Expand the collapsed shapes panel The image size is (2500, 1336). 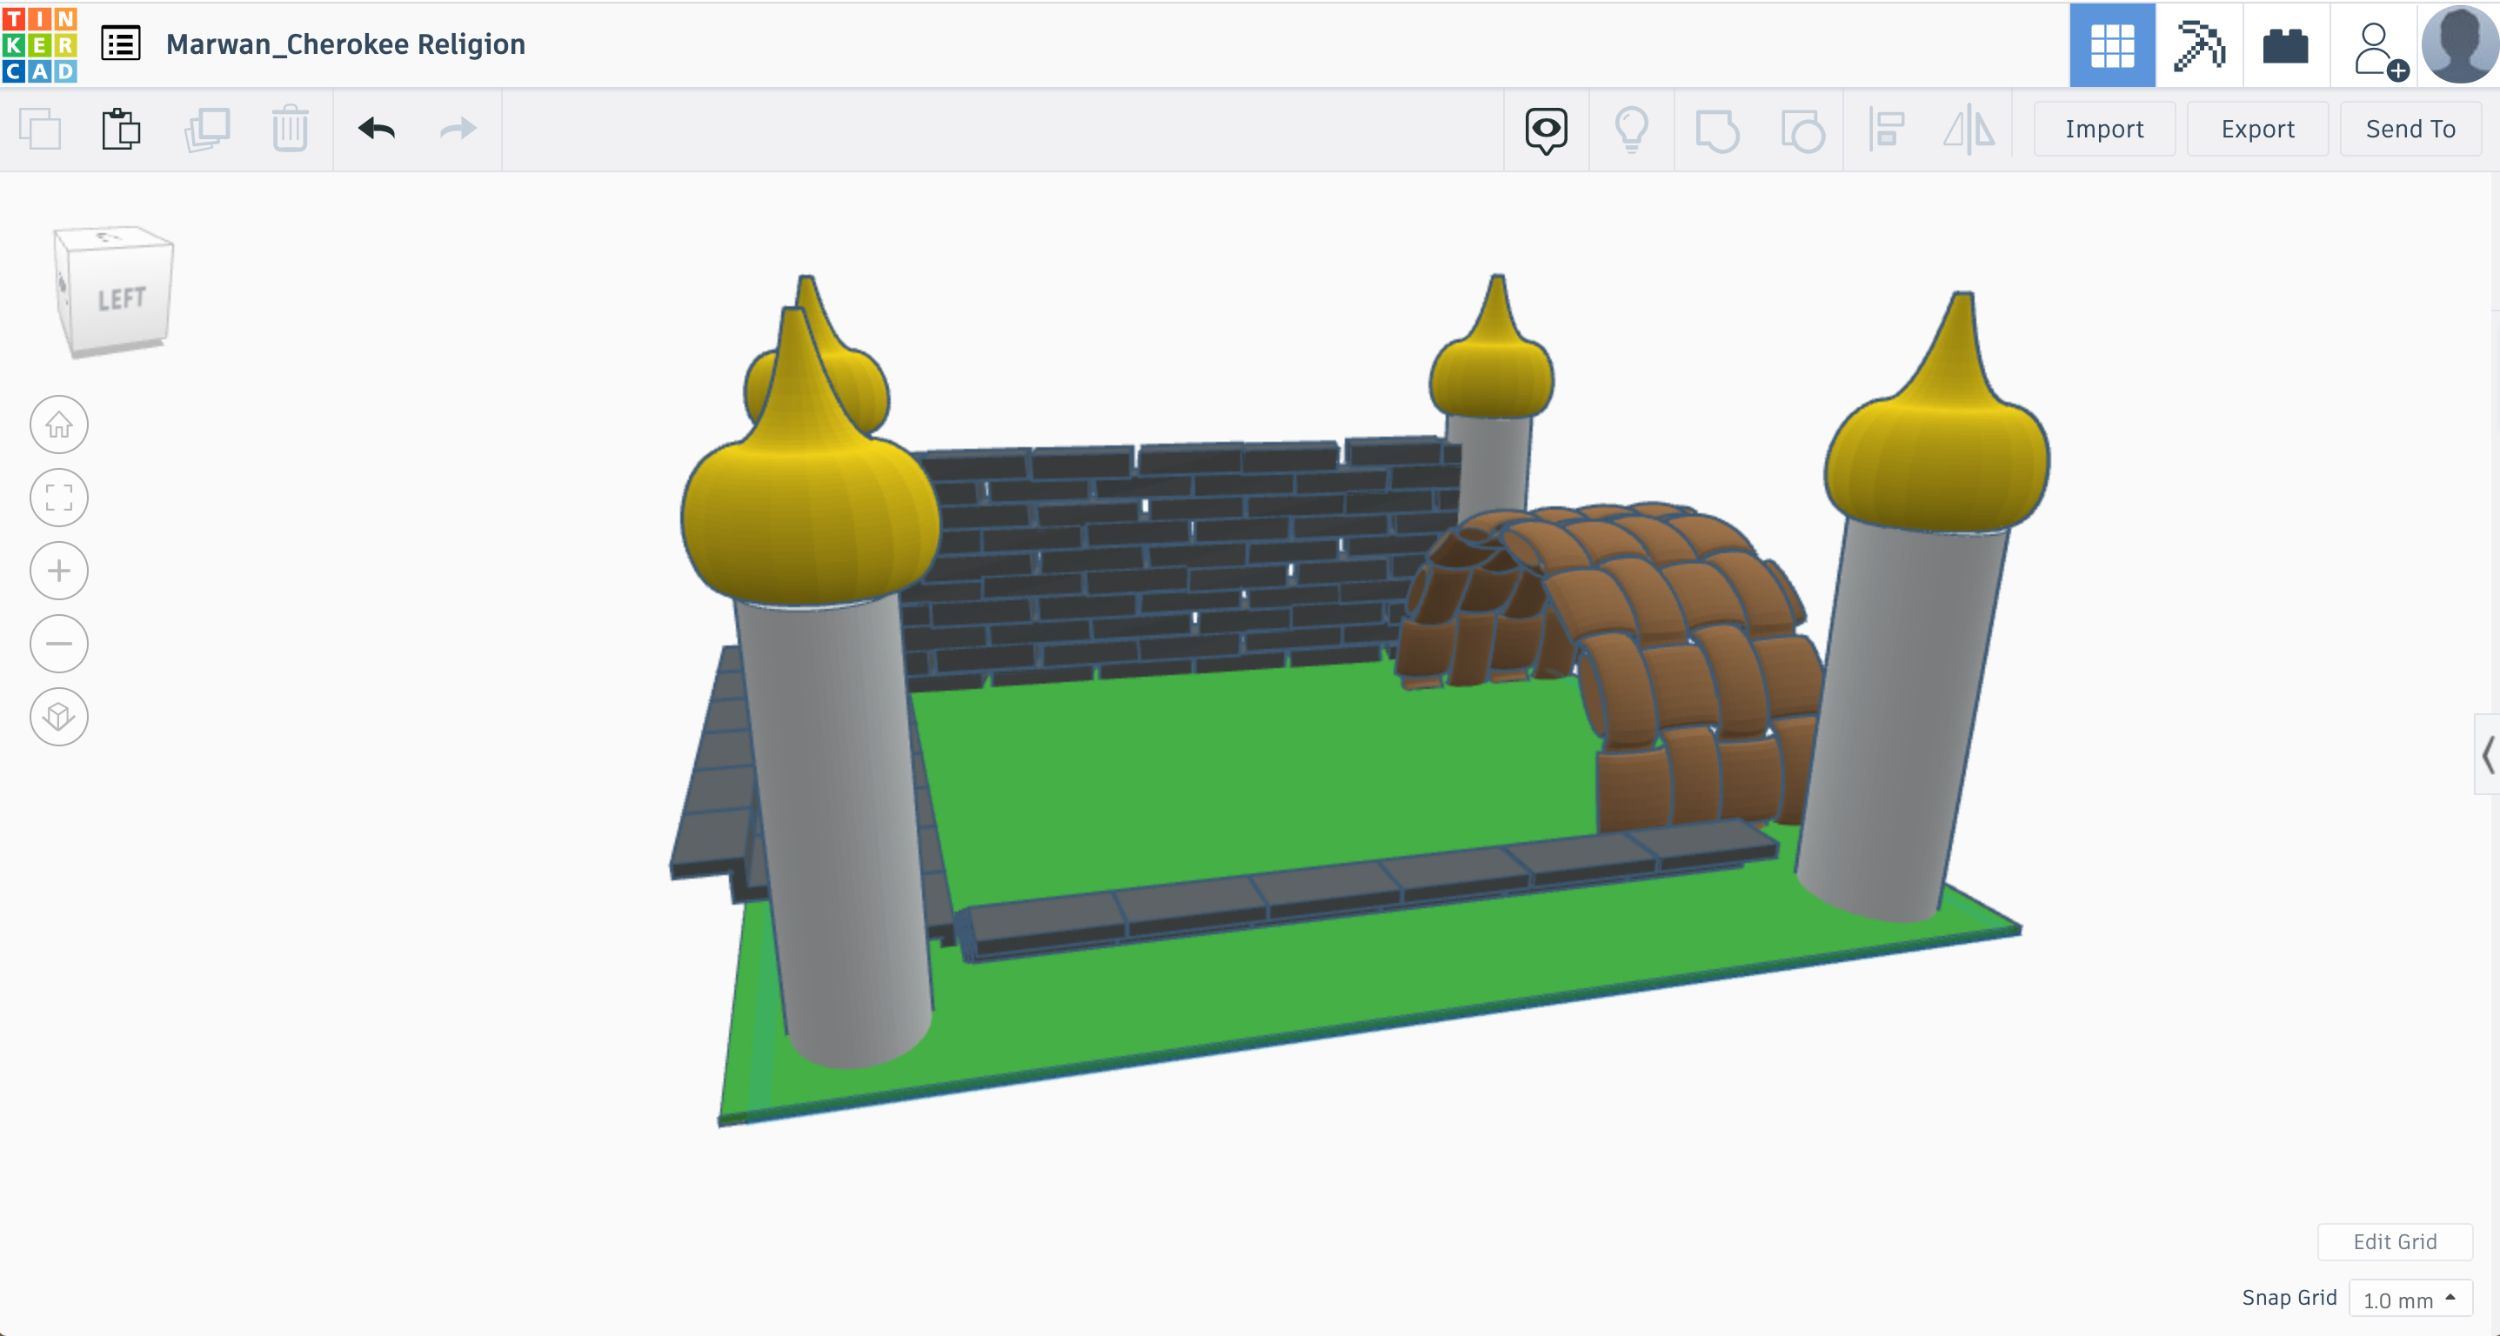point(2486,755)
